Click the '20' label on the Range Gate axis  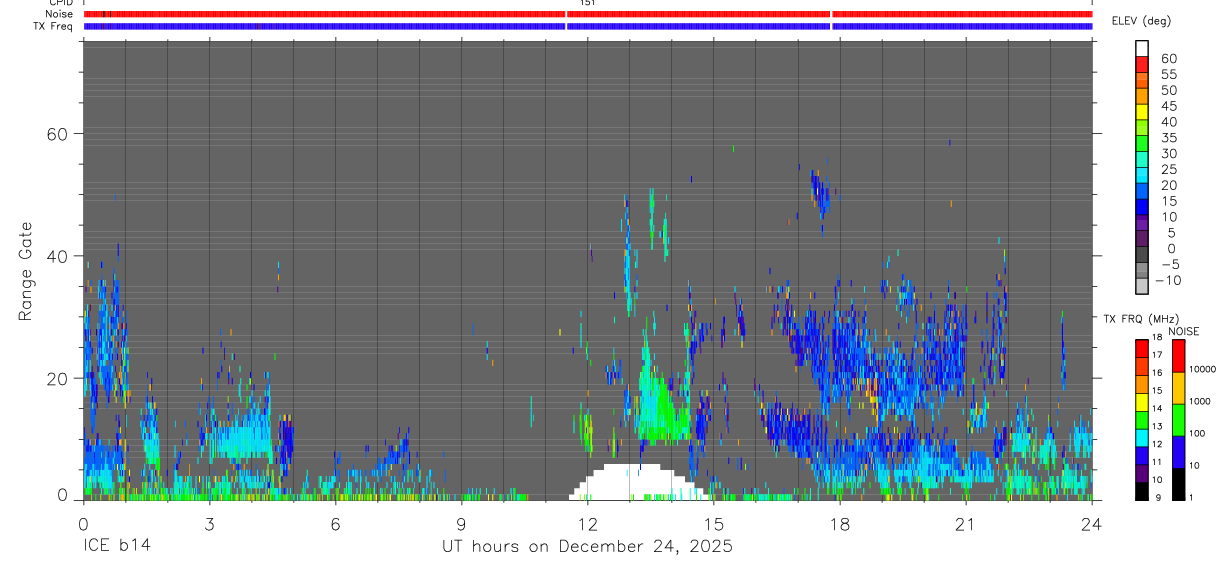[59, 378]
